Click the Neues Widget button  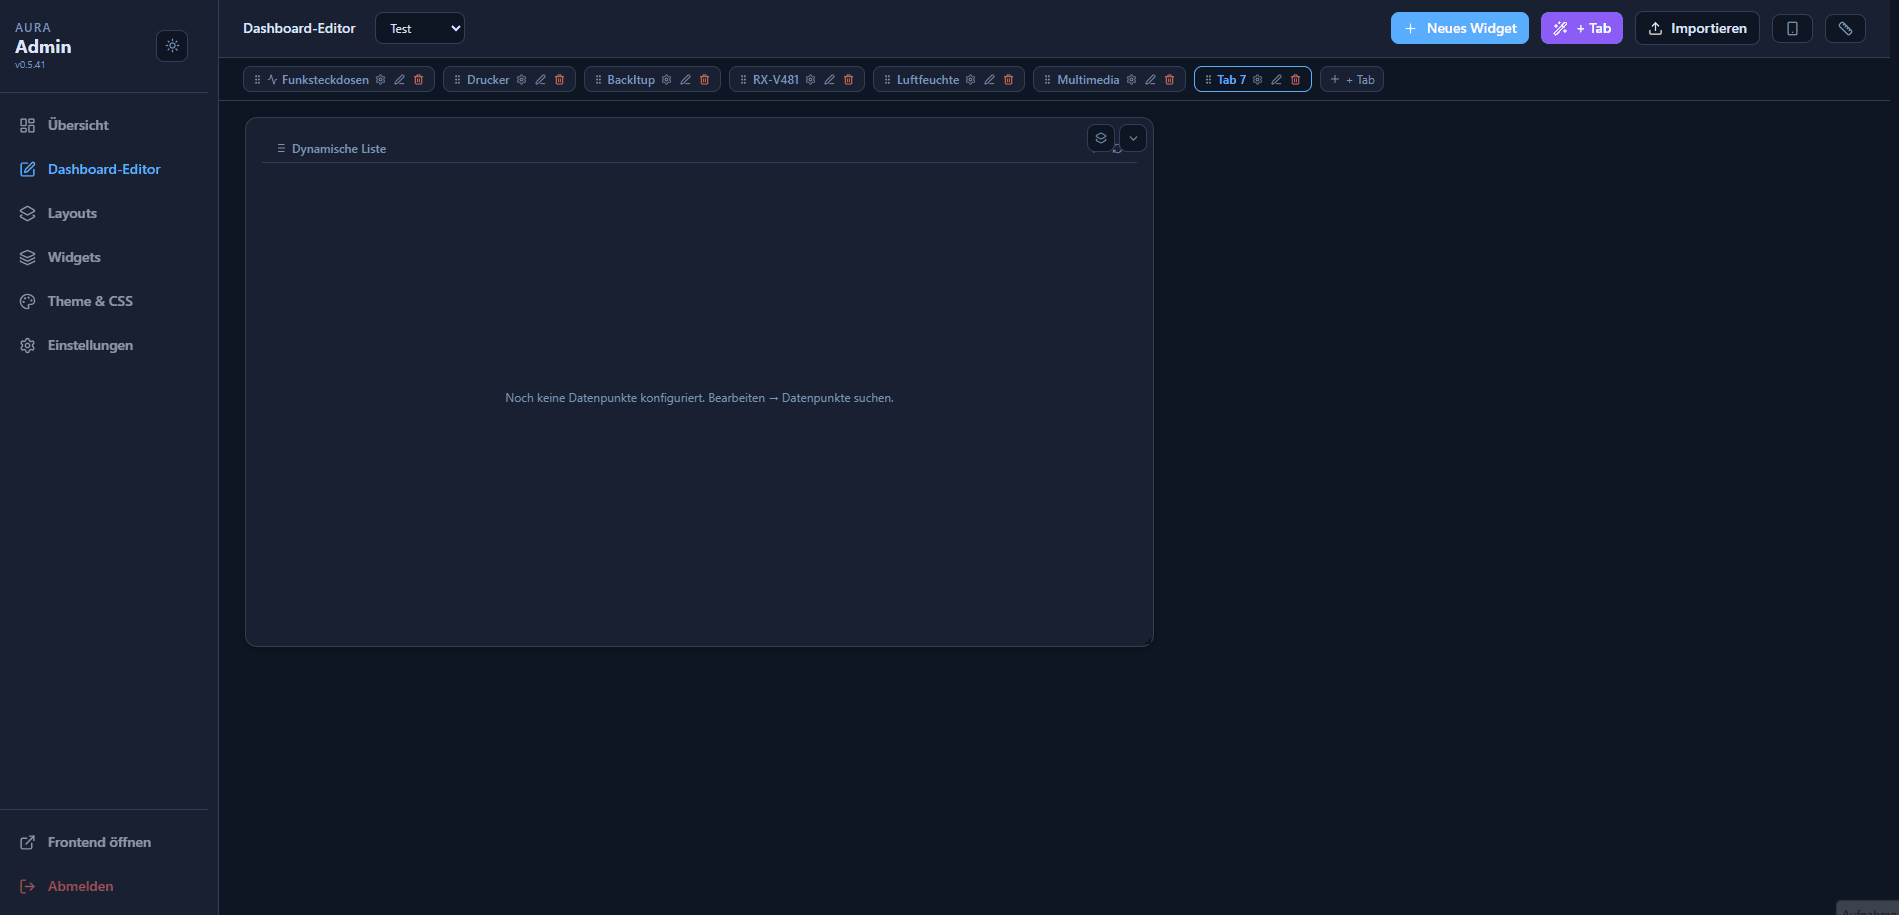(1459, 28)
